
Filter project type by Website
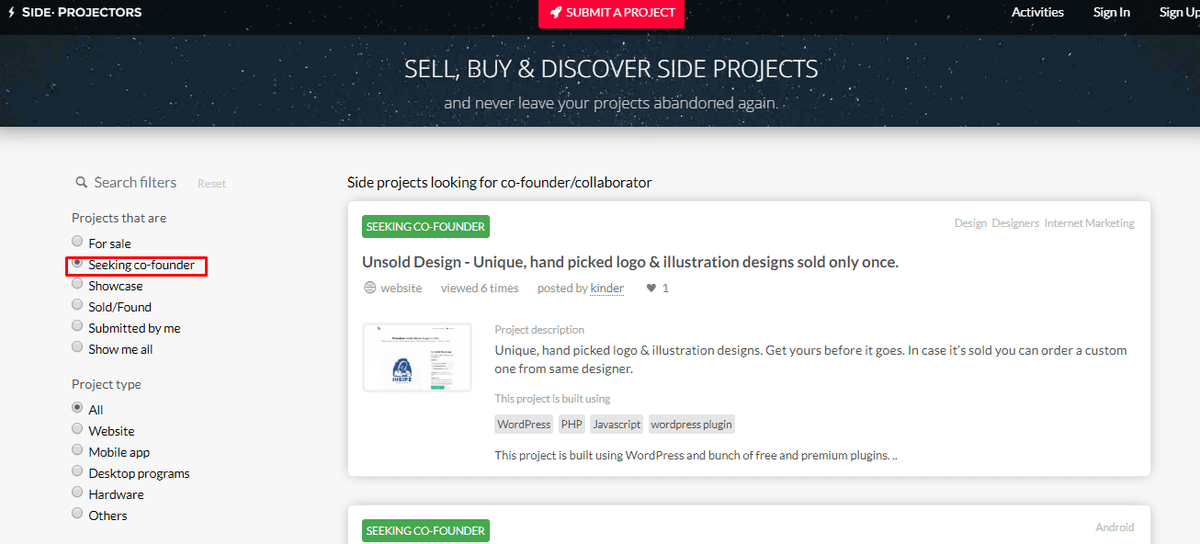[77, 429]
